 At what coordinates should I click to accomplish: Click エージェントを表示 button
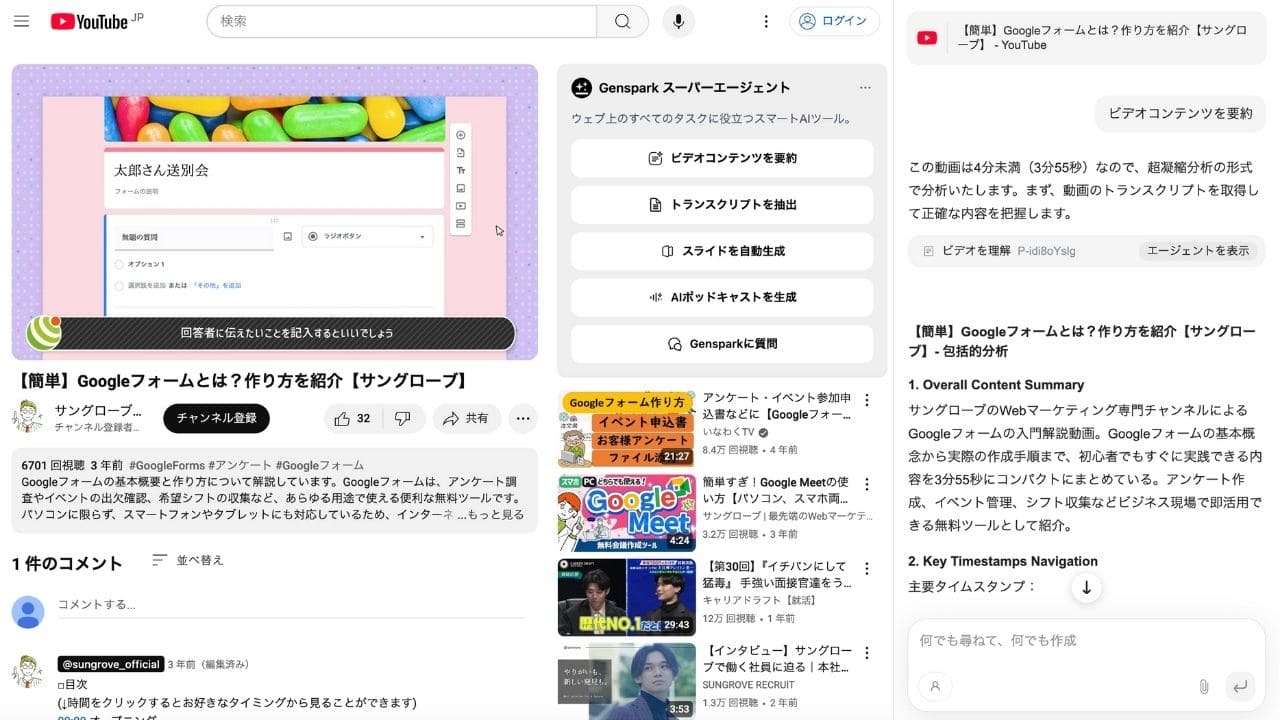pos(1198,251)
